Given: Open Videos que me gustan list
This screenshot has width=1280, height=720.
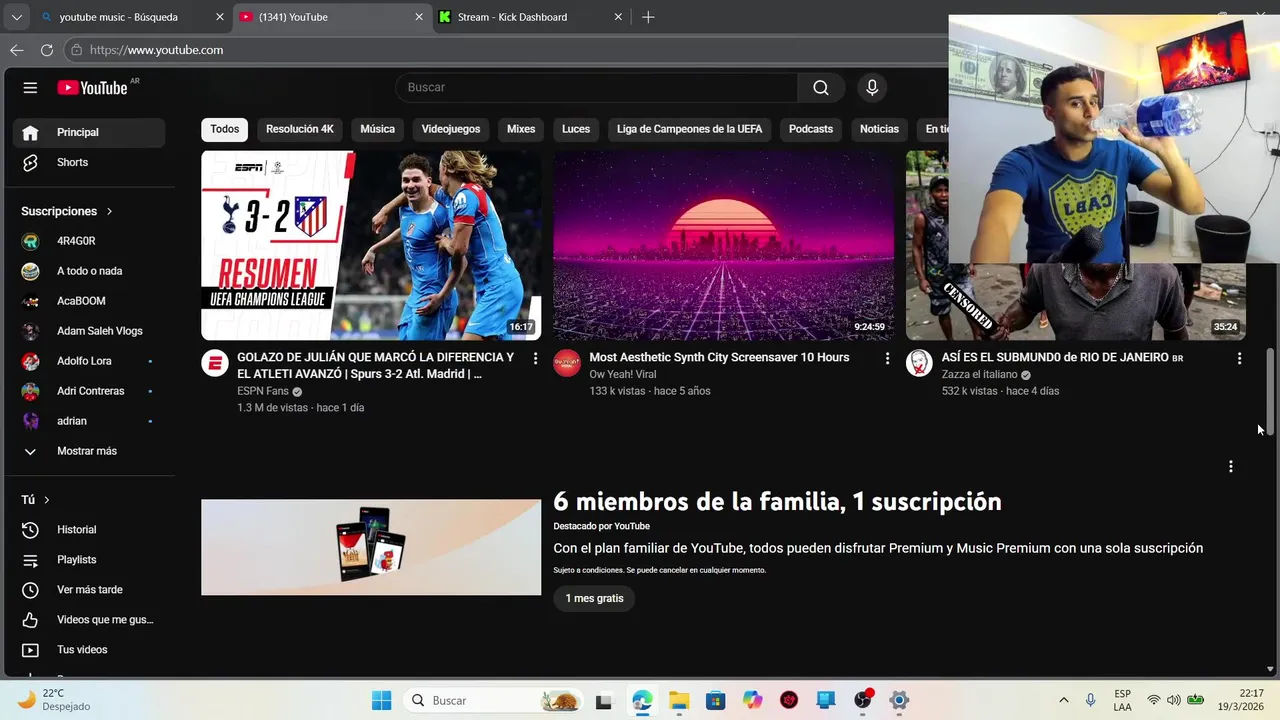Looking at the screenshot, I should click(89, 620).
